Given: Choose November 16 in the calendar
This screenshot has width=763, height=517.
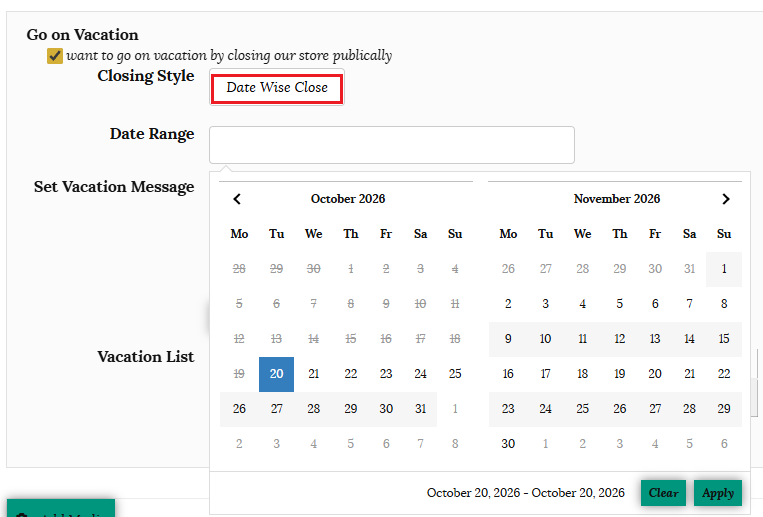Looking at the screenshot, I should tap(508, 374).
